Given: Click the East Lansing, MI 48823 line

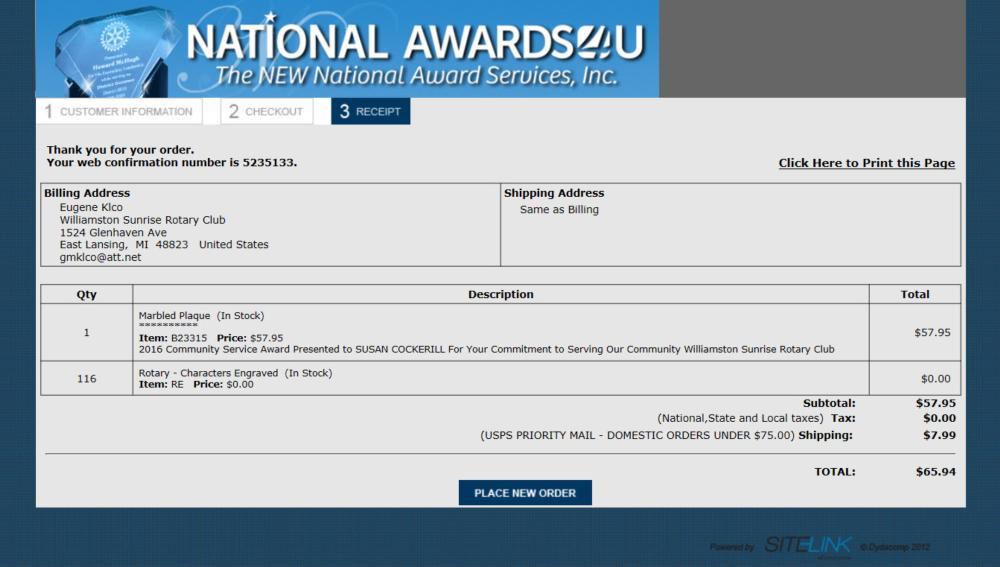Looking at the screenshot, I should [x=164, y=244].
